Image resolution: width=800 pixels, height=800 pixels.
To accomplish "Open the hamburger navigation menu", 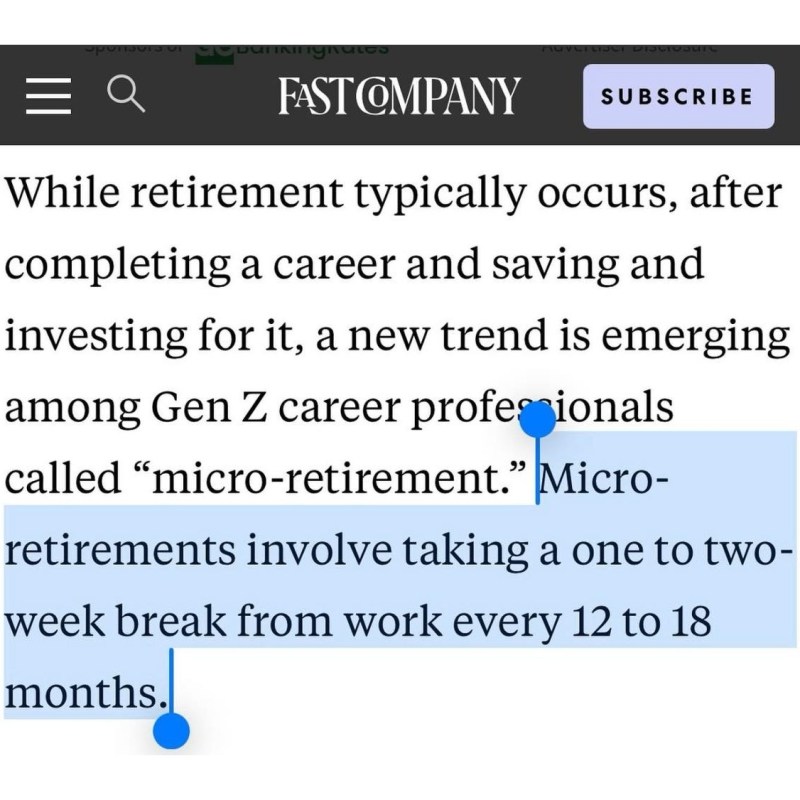I will pos(46,97).
